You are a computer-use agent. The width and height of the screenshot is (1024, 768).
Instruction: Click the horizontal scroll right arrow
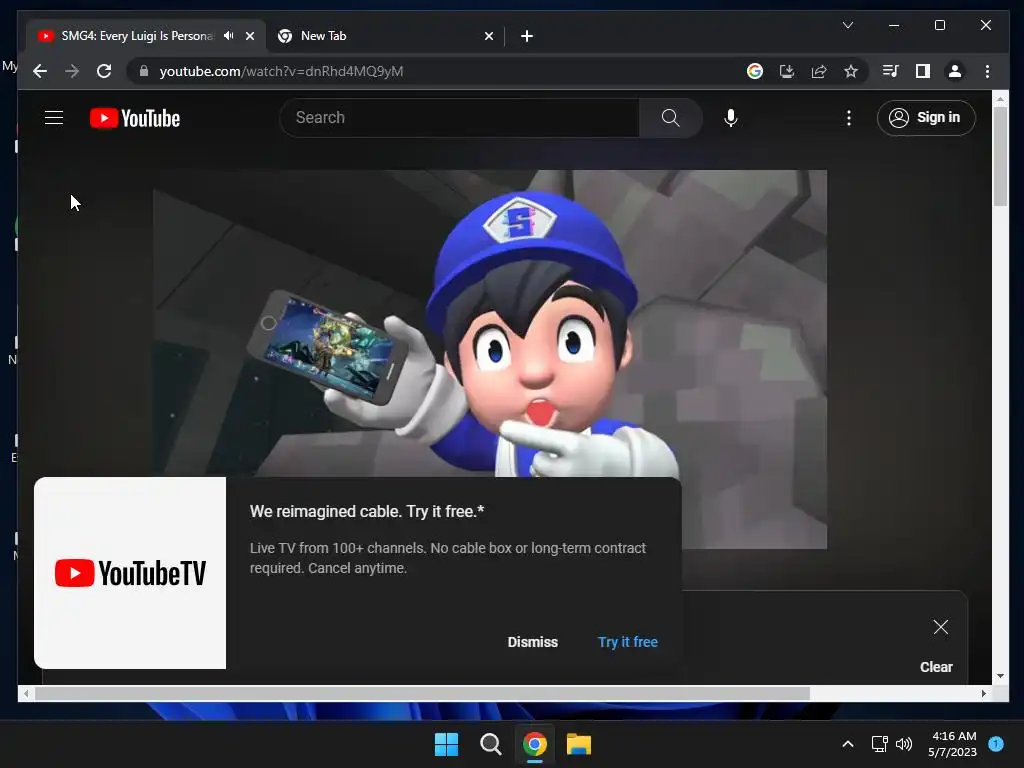tap(984, 694)
